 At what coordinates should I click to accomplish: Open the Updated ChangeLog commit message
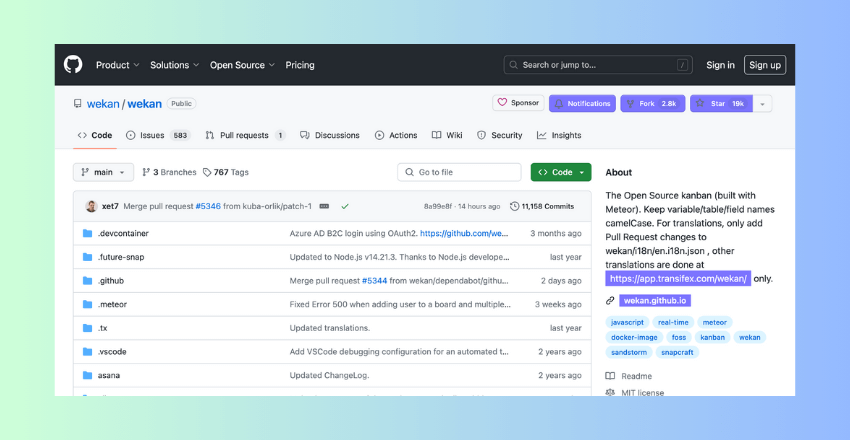click(x=329, y=376)
